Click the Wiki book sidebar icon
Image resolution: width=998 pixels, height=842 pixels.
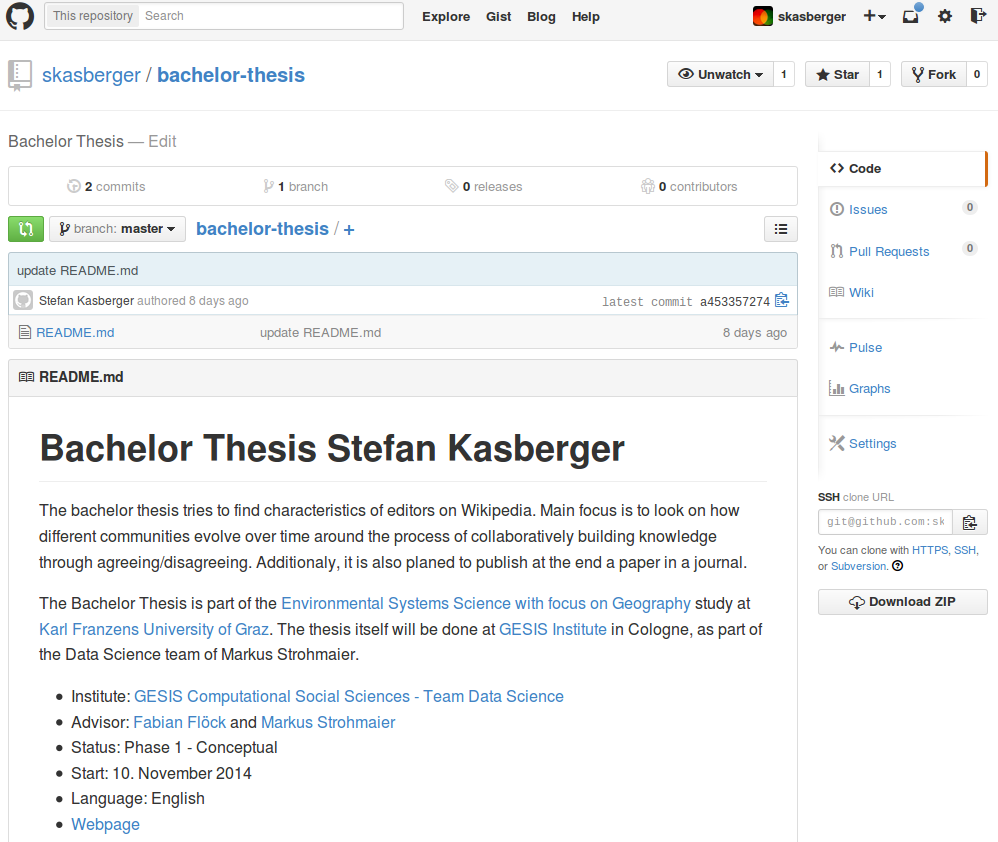point(836,292)
